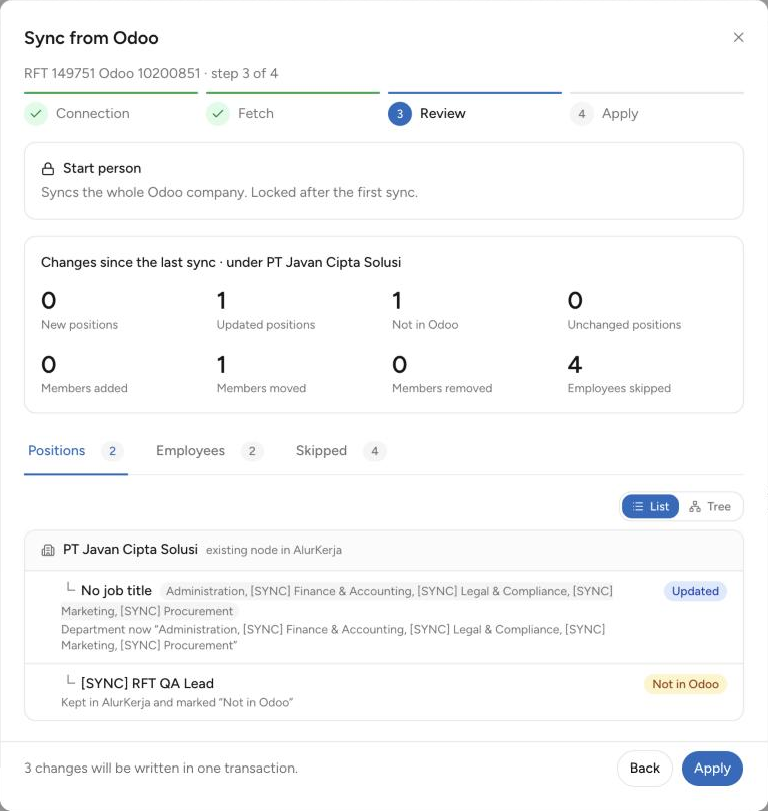
Task: Open the Employees tab
Action: point(209,450)
